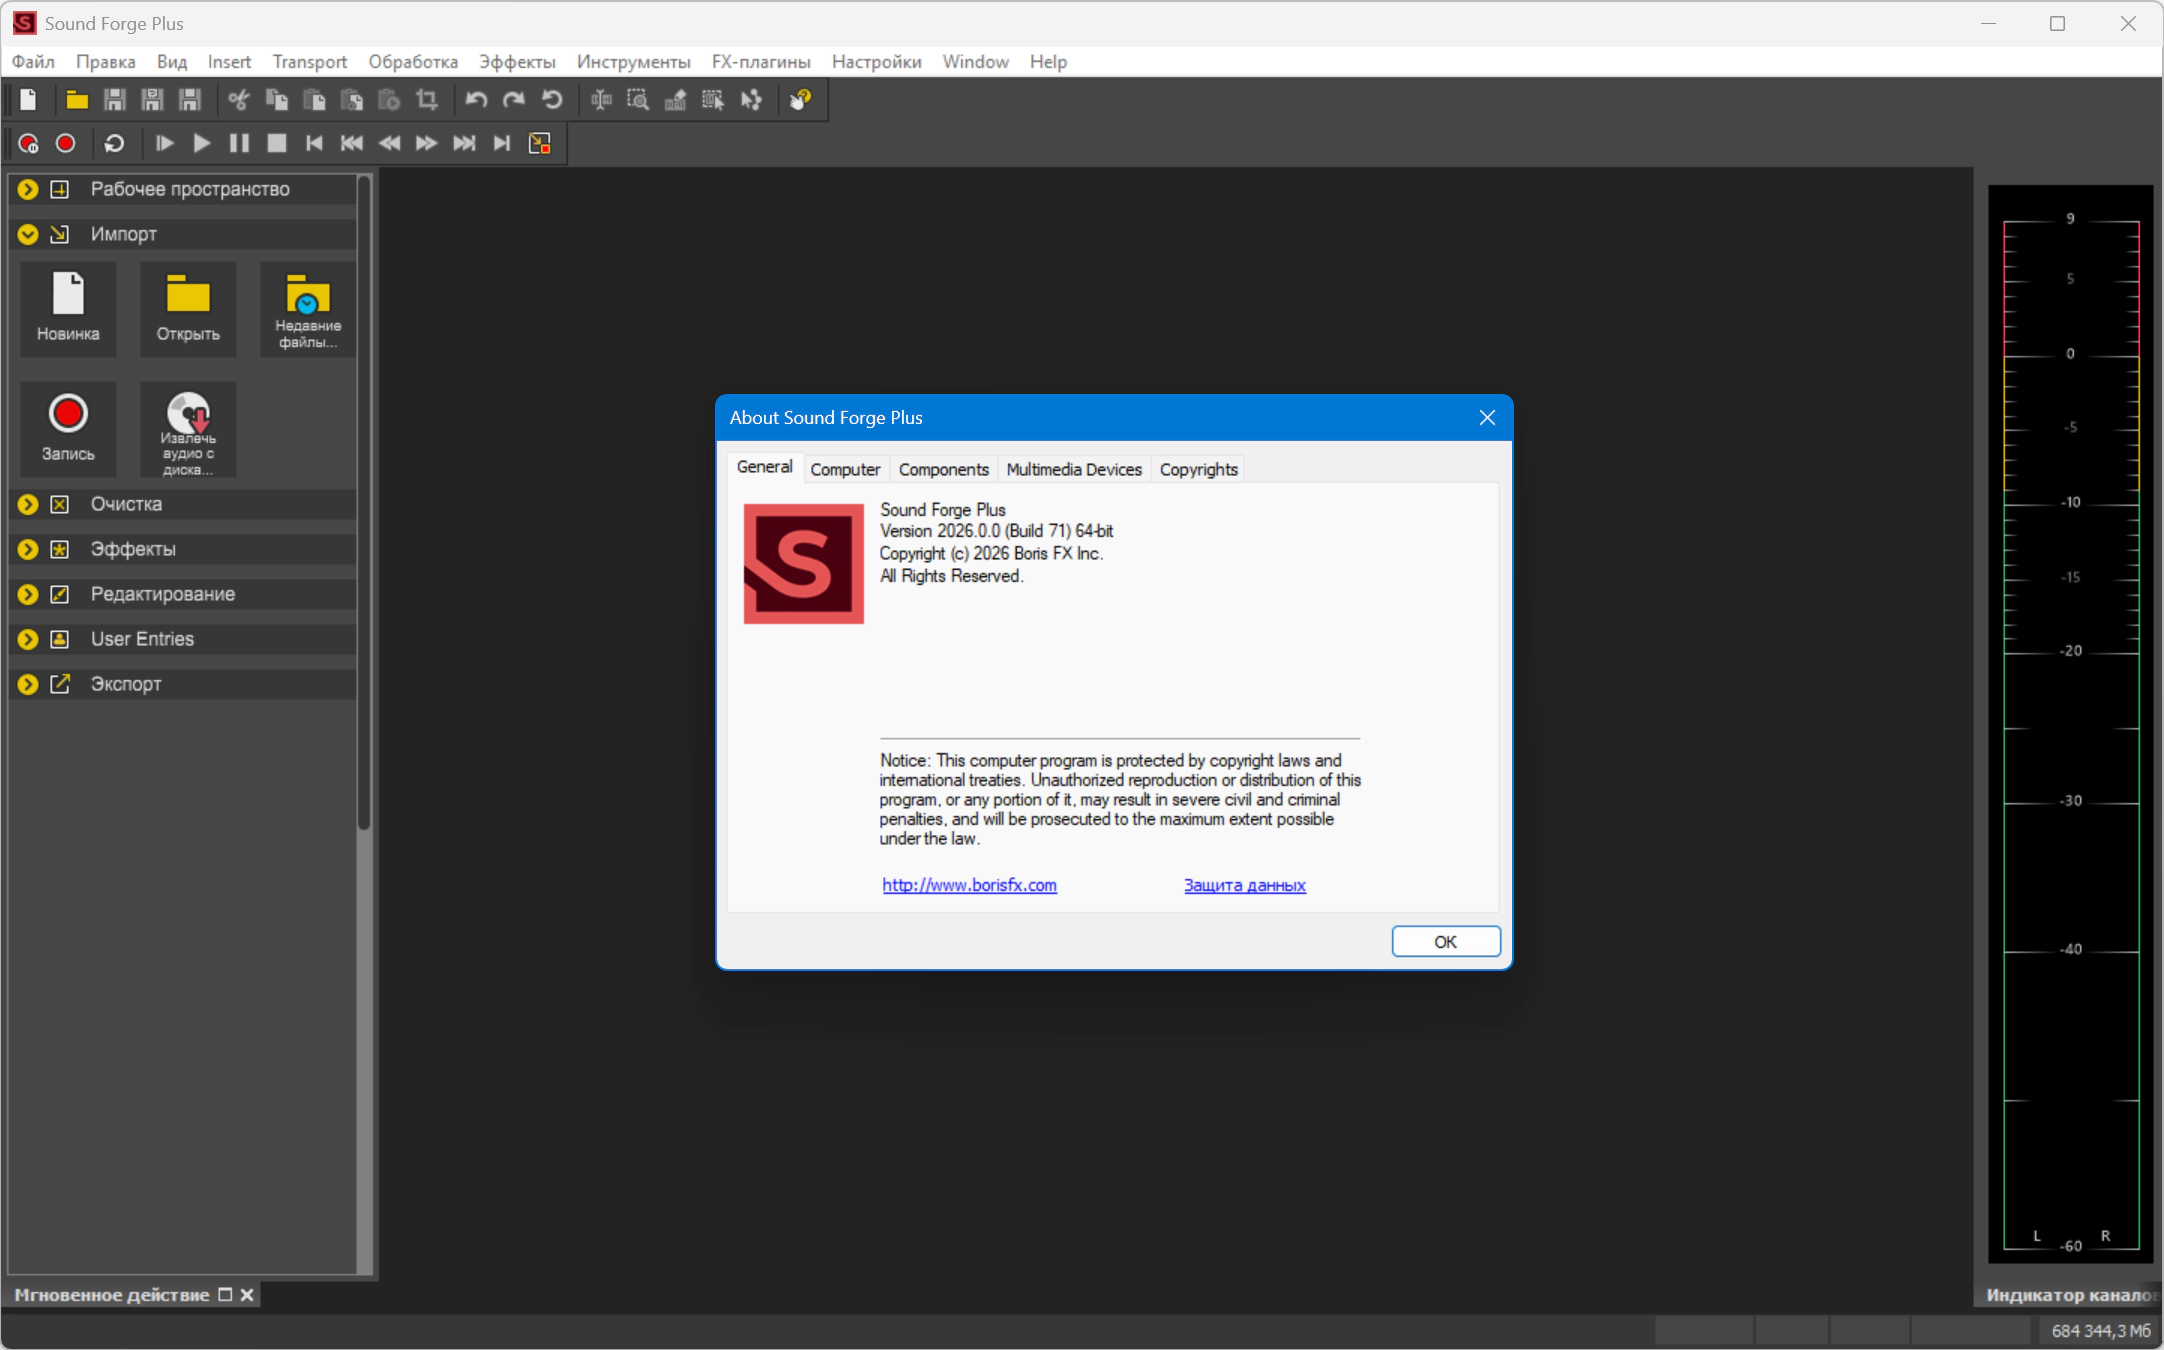This screenshot has height=1350, width=2164.
Task: Toggle Loop Playback in transport bar
Action: click(114, 144)
